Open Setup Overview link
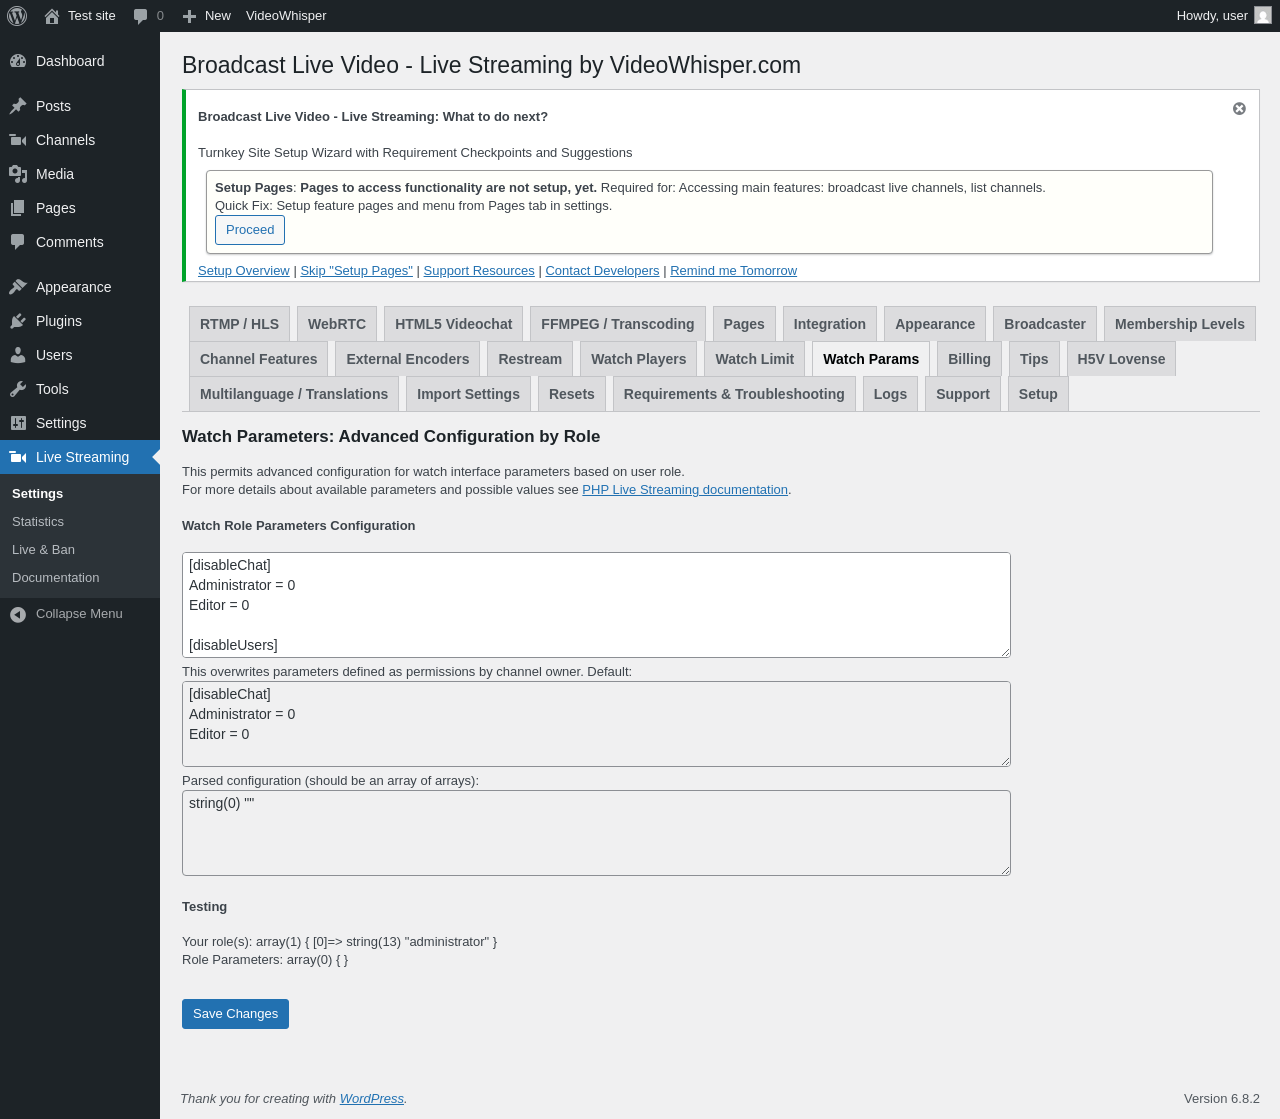Image resolution: width=1280 pixels, height=1119 pixels. pos(244,271)
